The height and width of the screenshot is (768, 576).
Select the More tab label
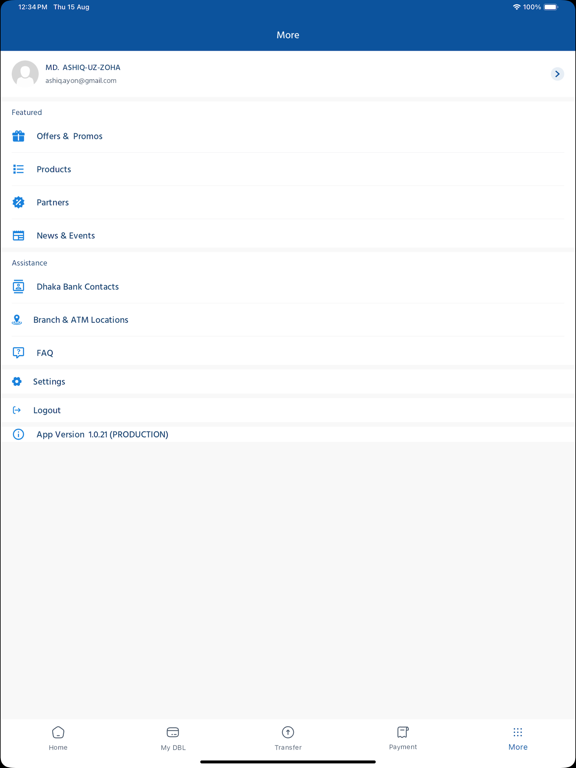pyautogui.click(x=518, y=747)
